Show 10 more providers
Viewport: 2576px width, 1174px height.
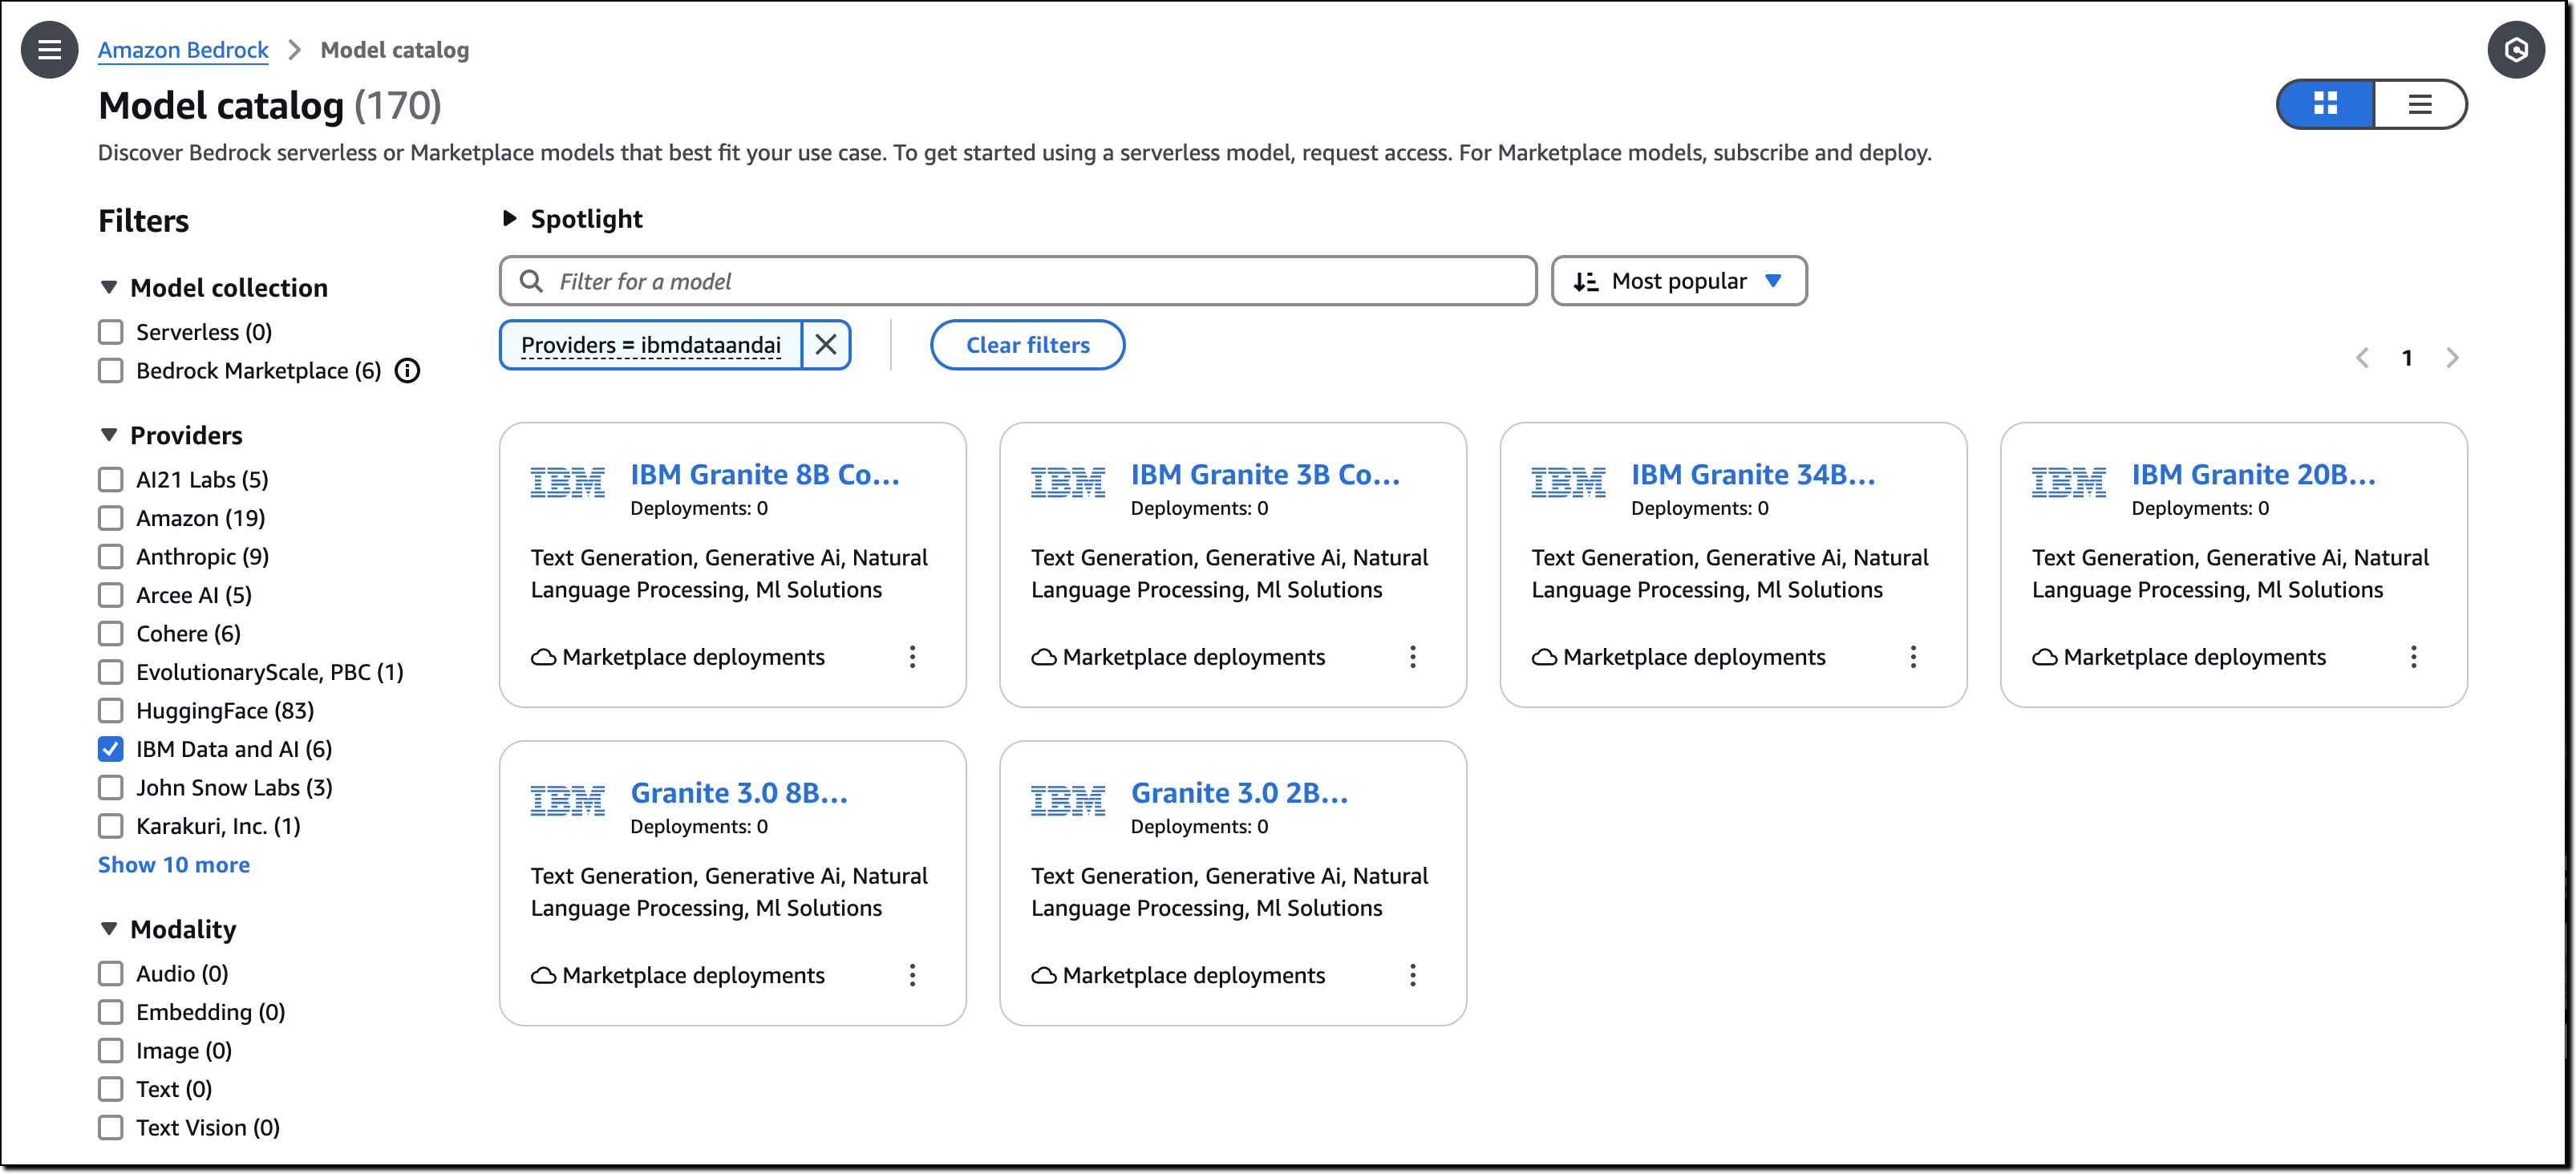click(x=174, y=865)
